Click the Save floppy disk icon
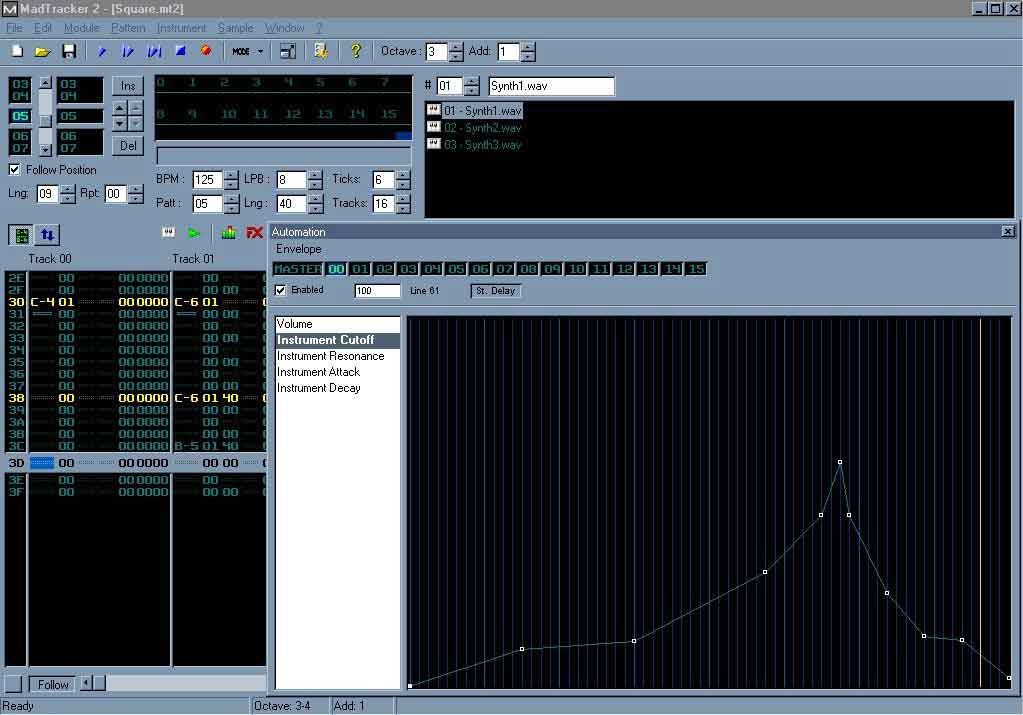Viewport: 1023px width, 715px height. point(69,51)
